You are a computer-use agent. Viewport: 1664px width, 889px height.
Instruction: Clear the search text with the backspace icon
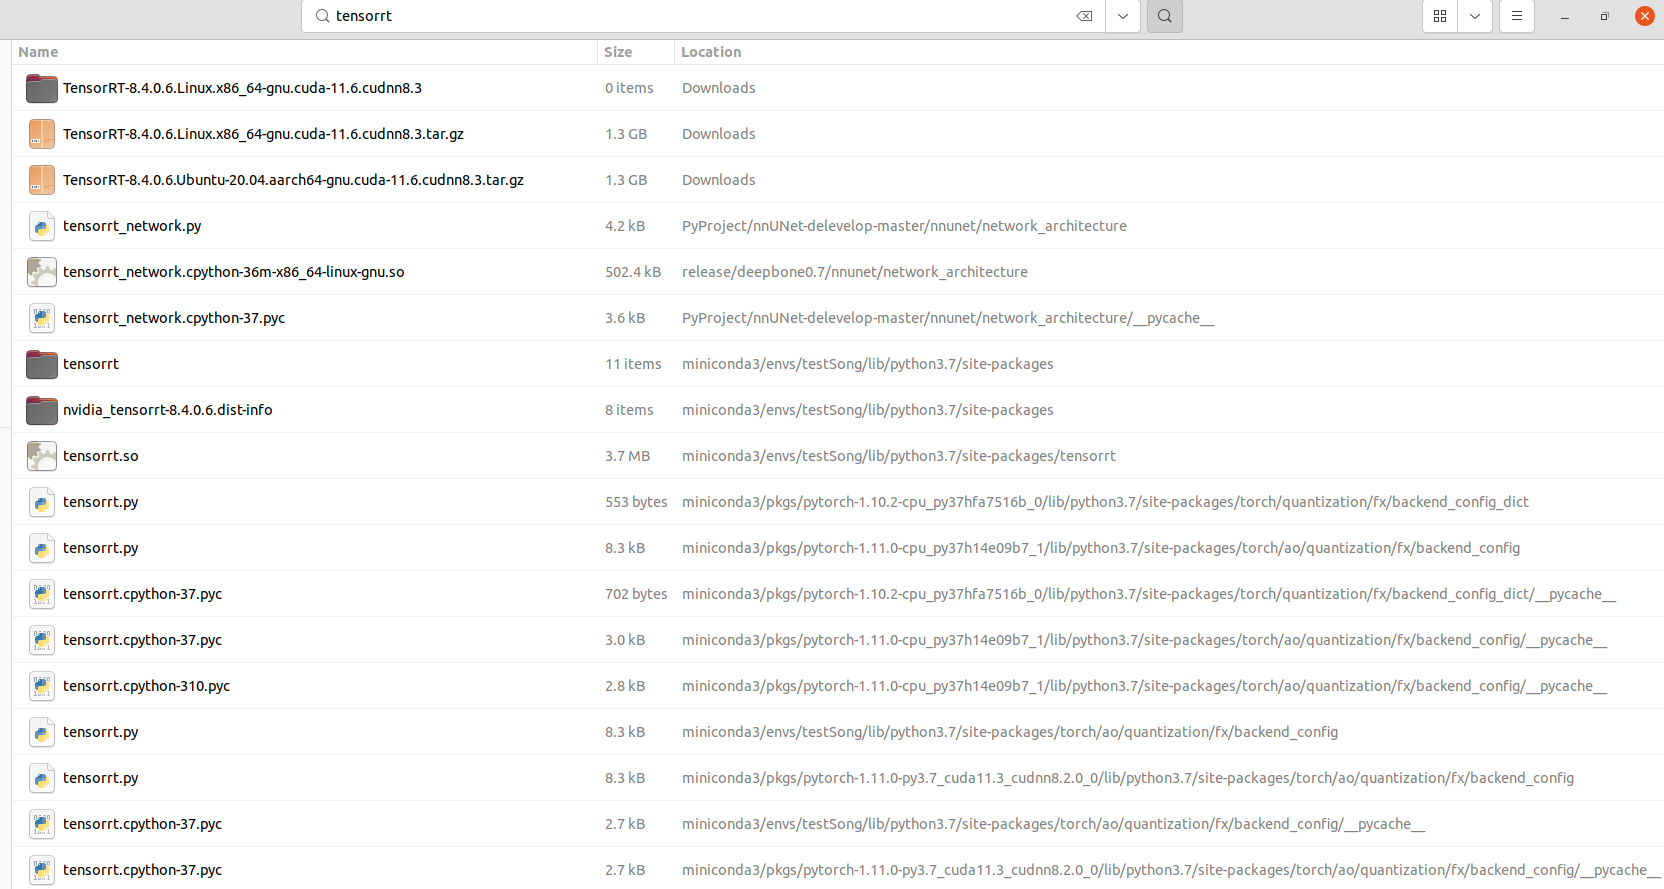click(1084, 16)
